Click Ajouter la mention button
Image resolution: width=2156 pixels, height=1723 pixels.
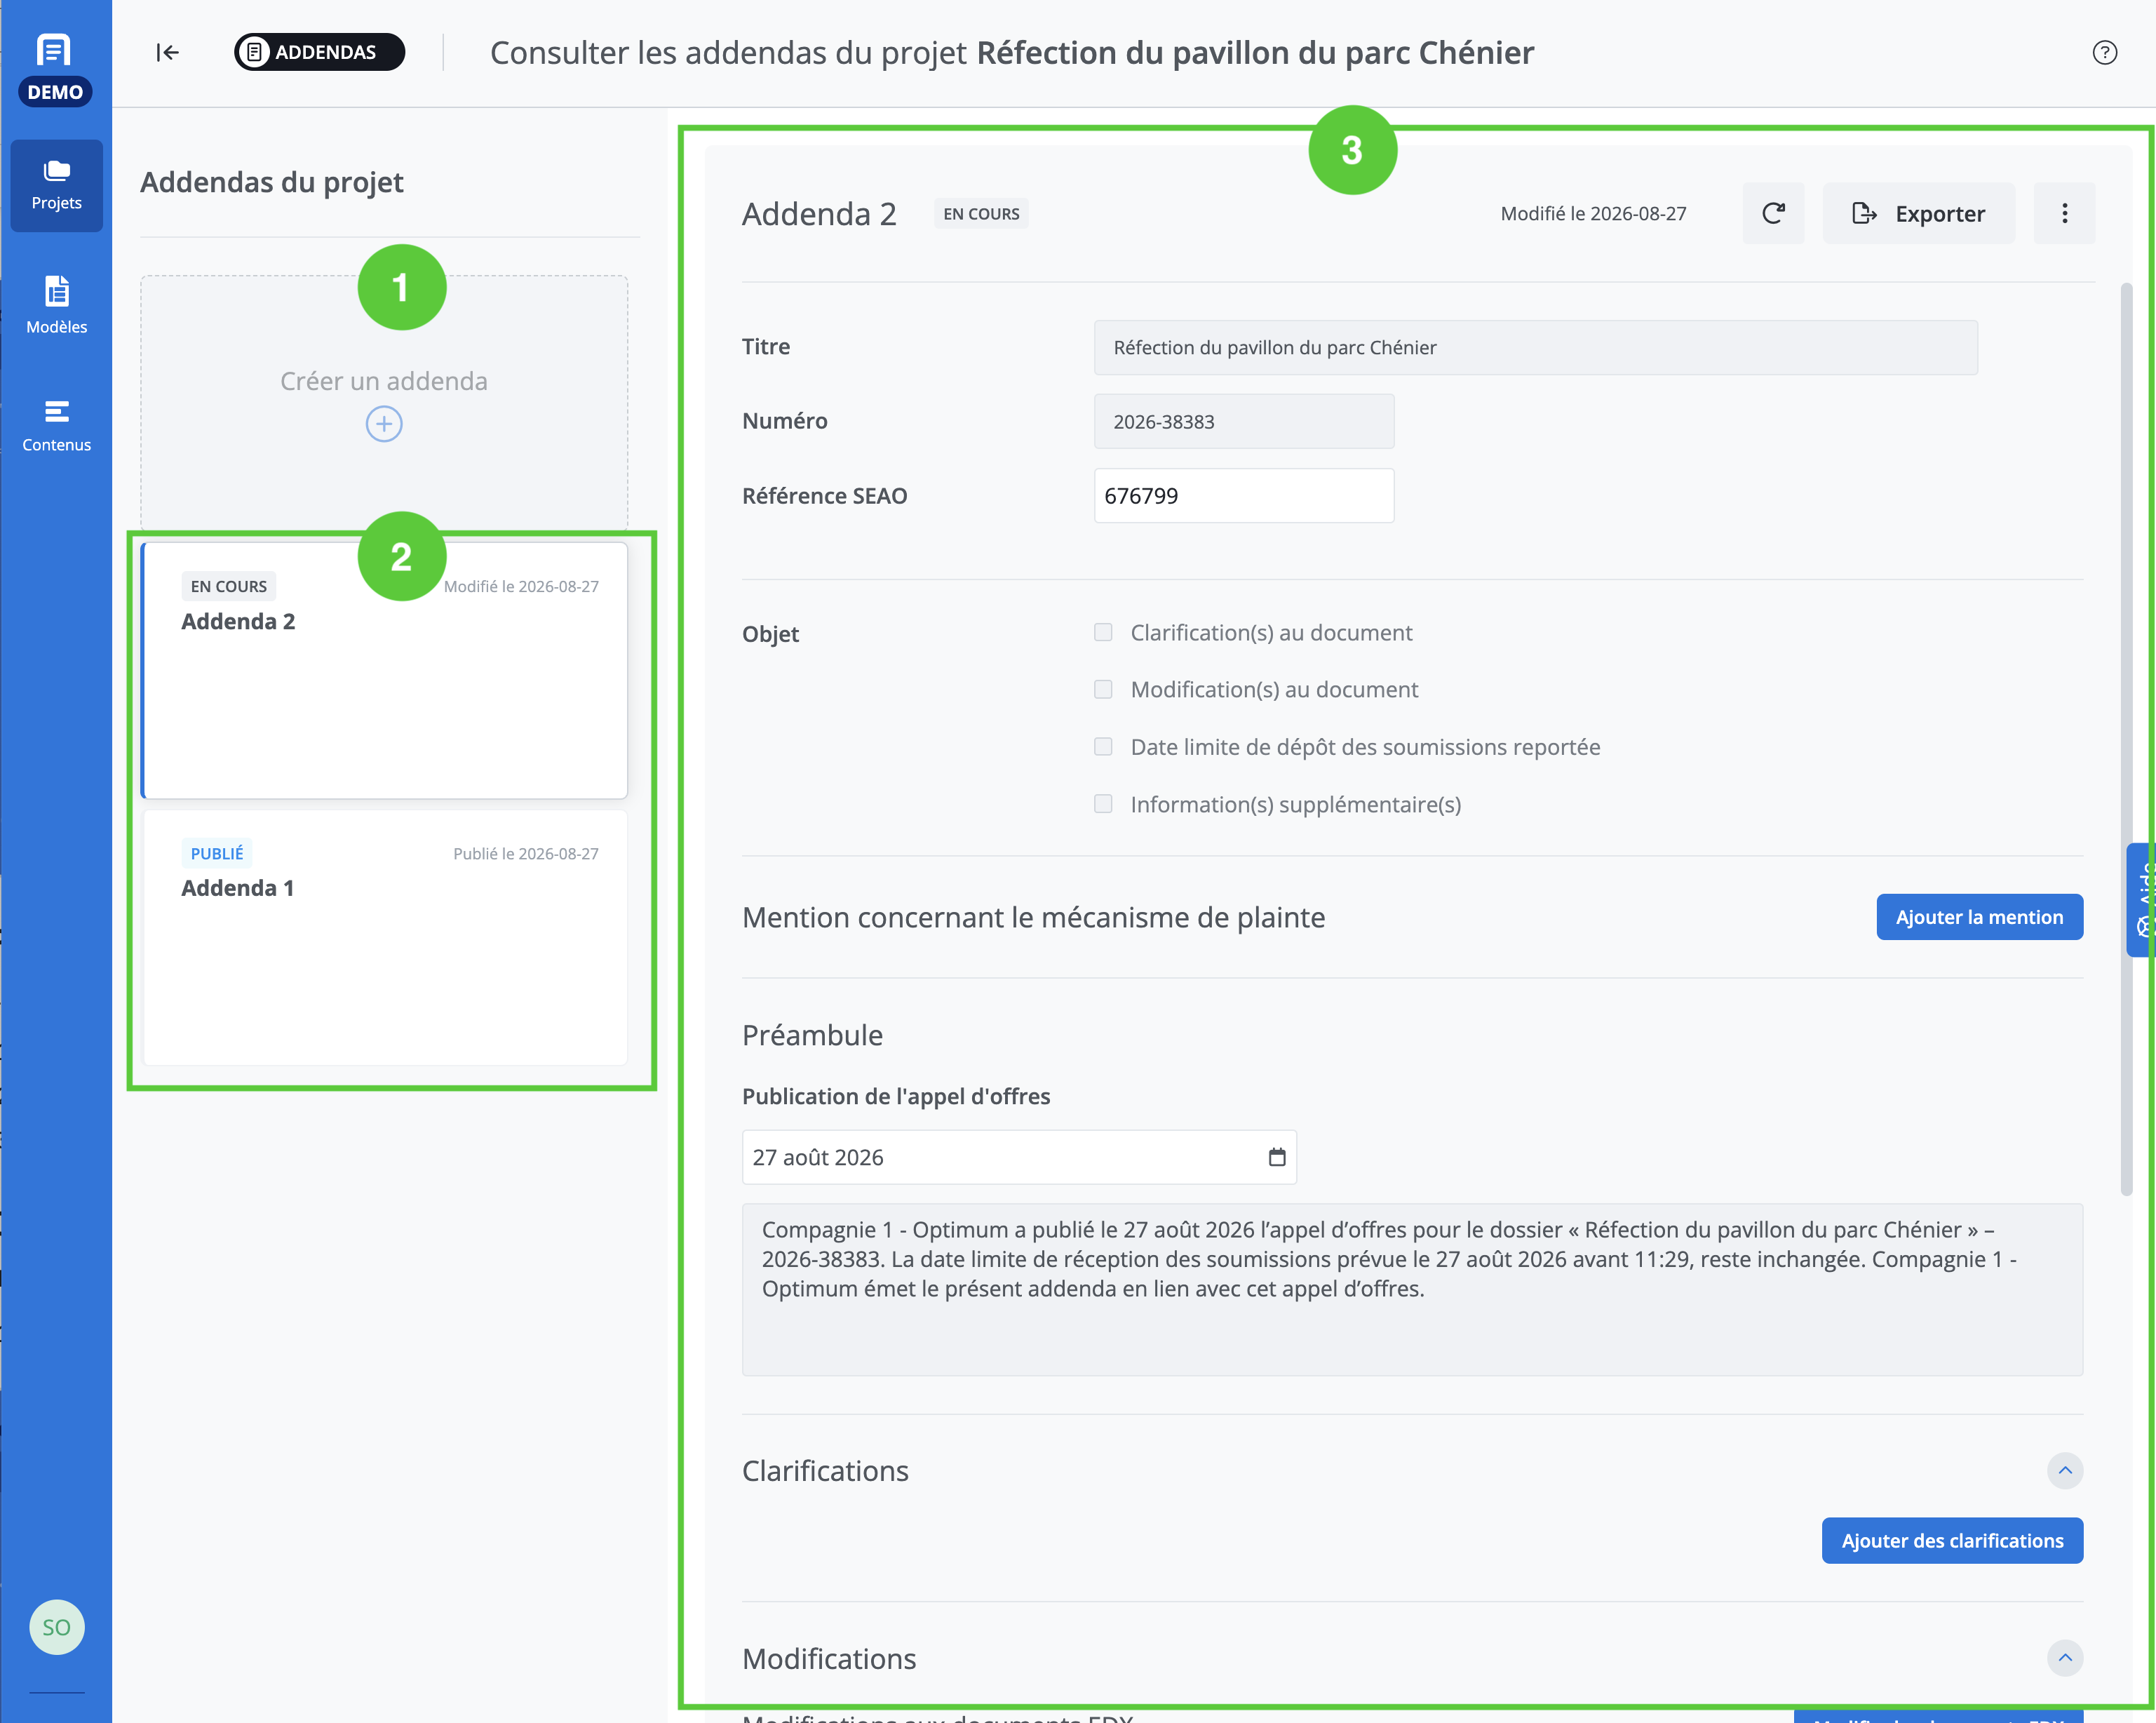coord(1979,917)
